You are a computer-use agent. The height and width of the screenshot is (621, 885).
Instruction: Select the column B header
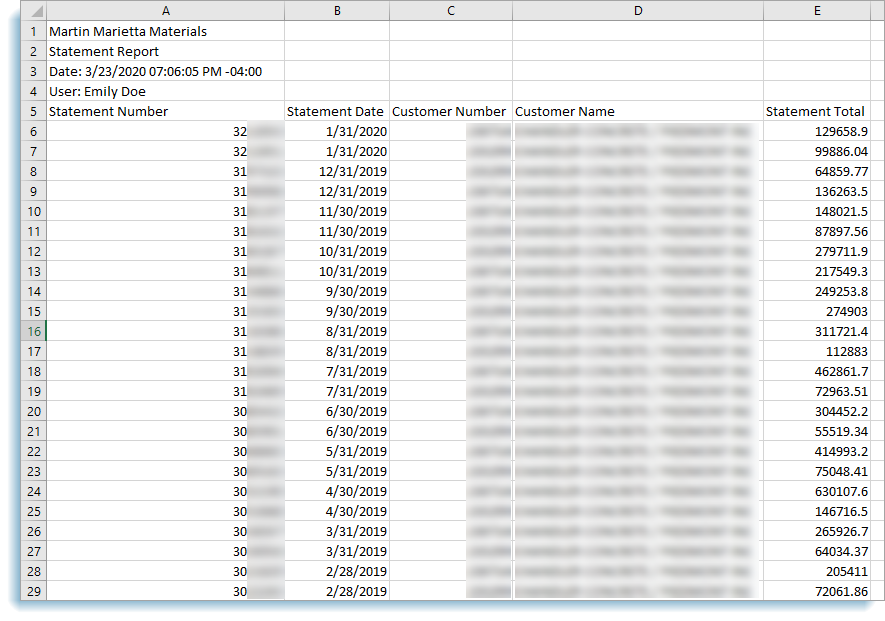coord(337,11)
